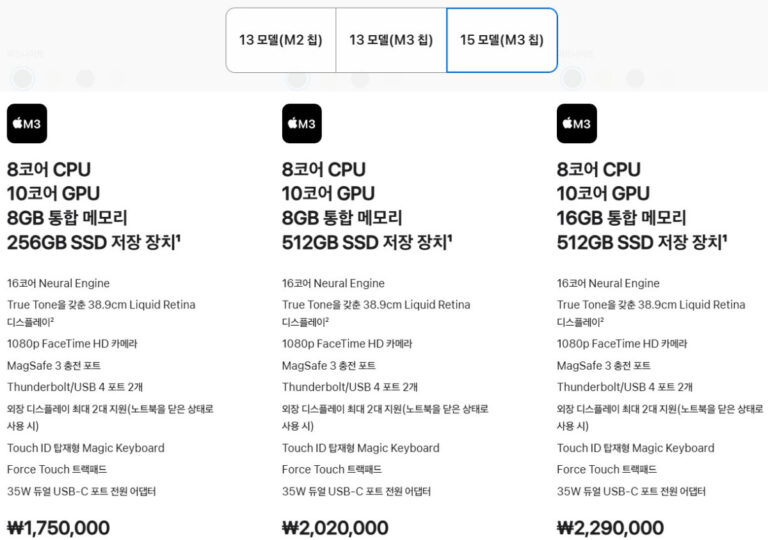Click 1080p FaceTime HD 카메라 in the ₩1,750,000 model

point(72,344)
